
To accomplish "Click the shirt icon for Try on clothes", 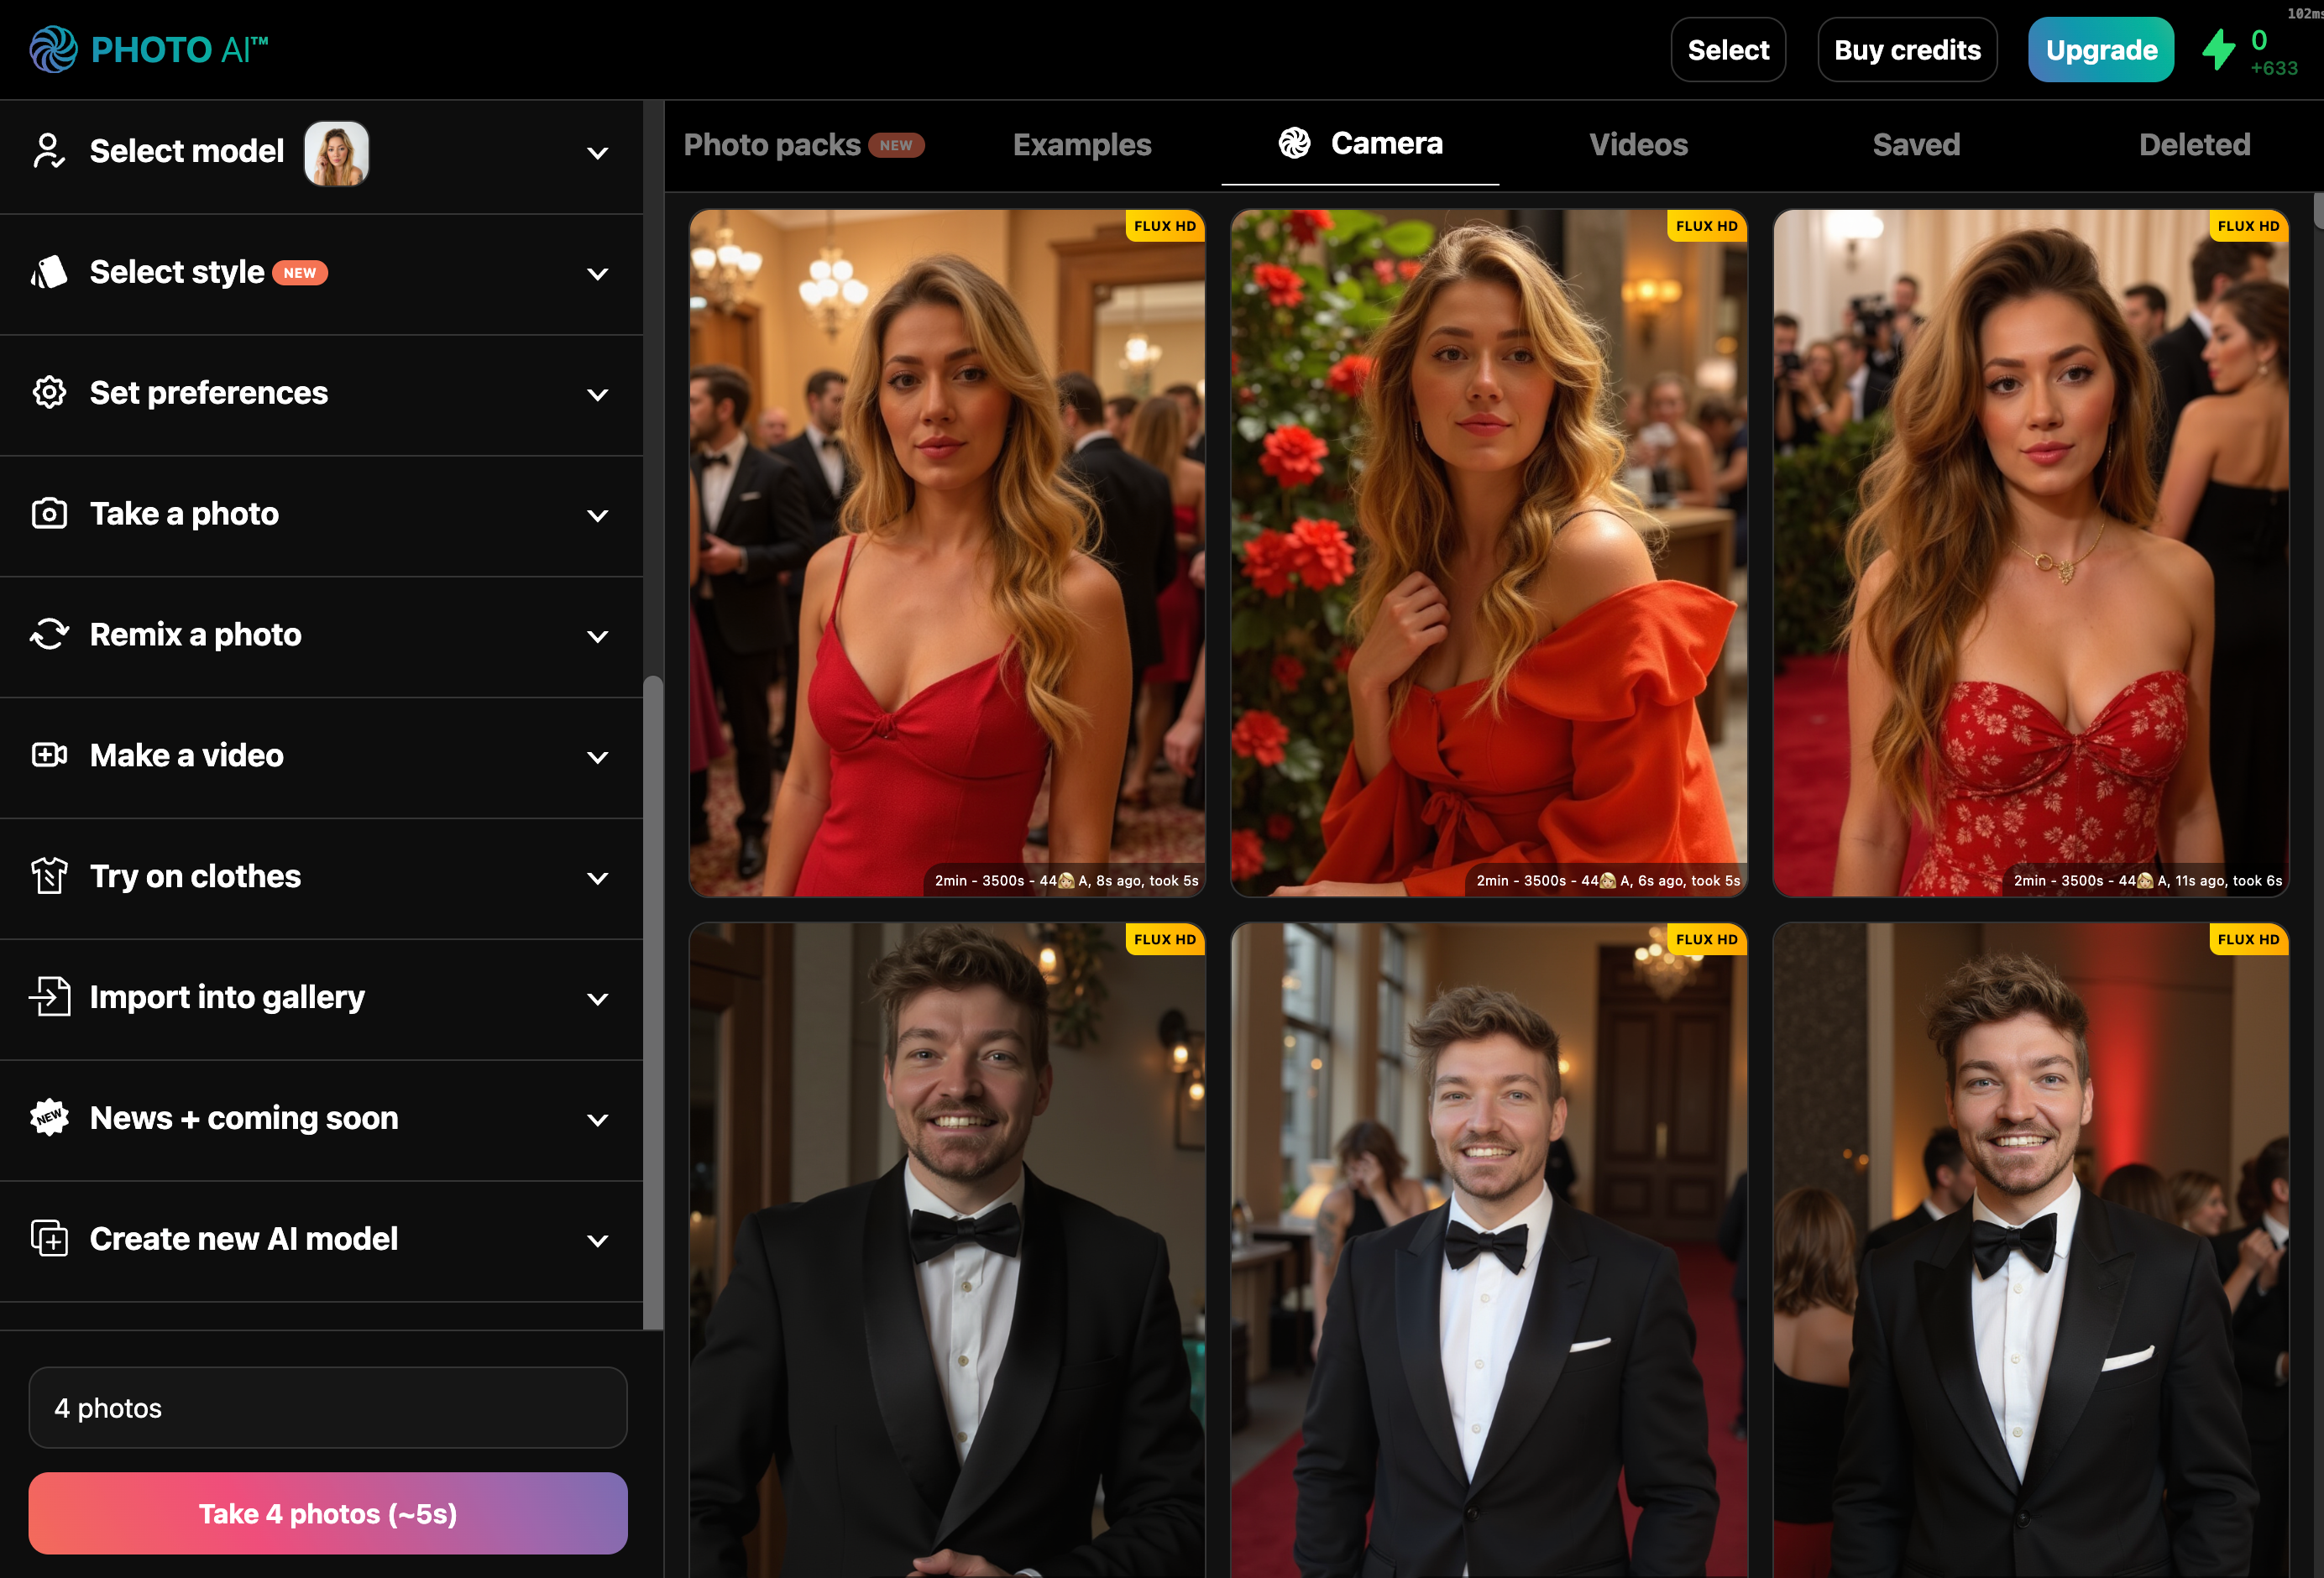I will (x=49, y=876).
